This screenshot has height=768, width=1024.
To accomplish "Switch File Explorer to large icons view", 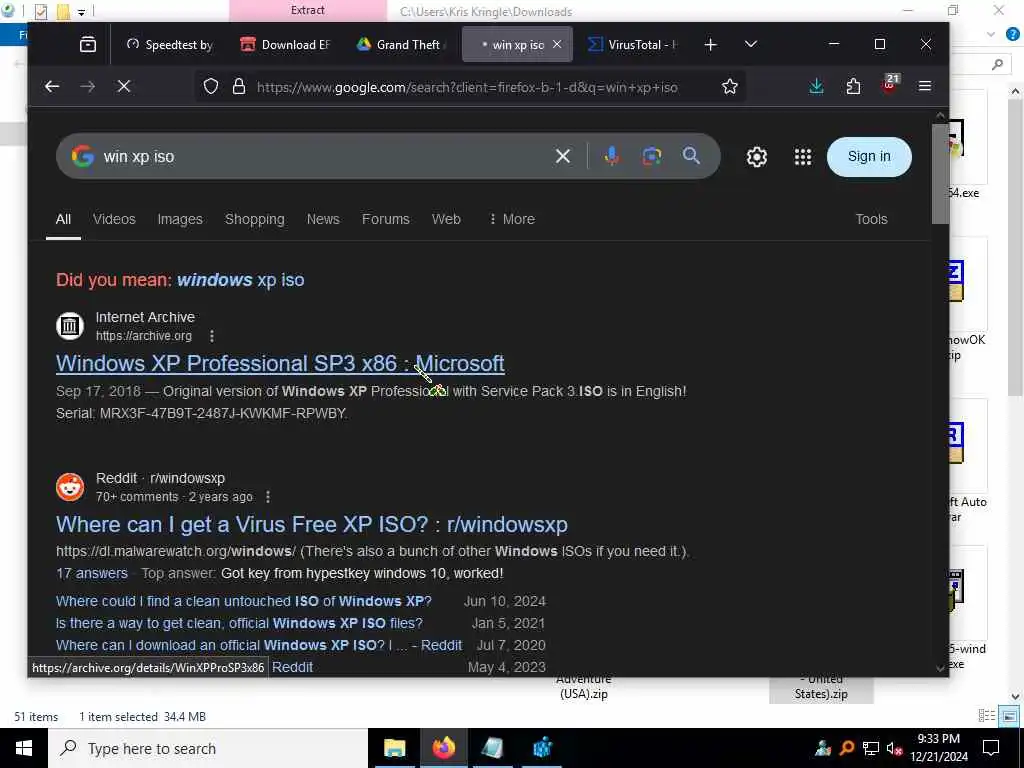I will (1009, 716).
